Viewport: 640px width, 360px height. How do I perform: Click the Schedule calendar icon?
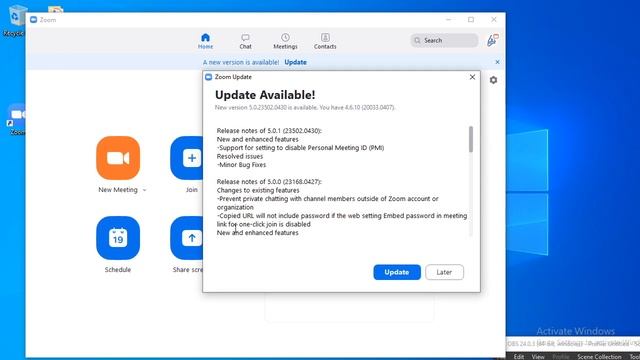pos(118,238)
